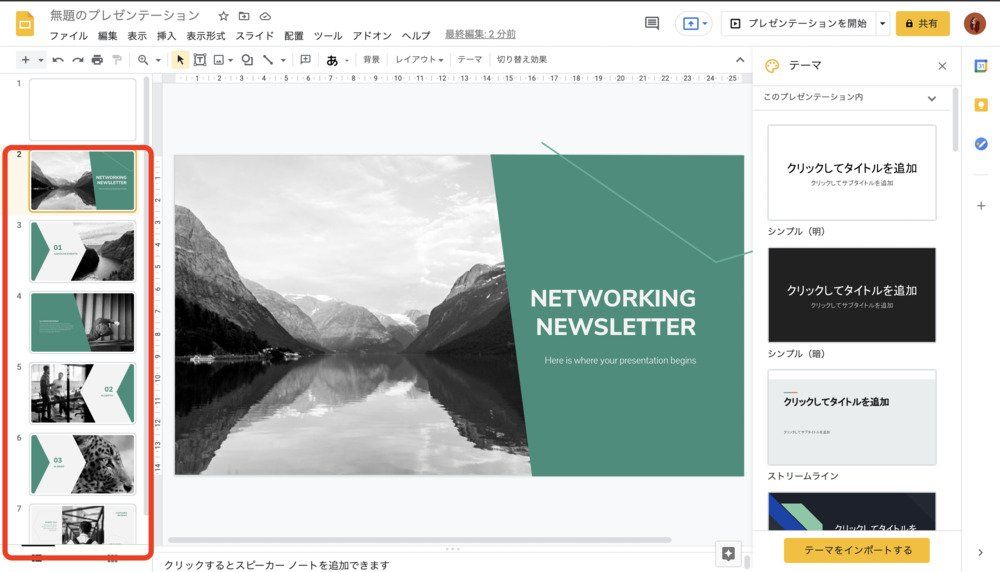Select slide 5 thumbnail in the filmstrip
The width and height of the screenshot is (1000, 572).
coord(82,393)
